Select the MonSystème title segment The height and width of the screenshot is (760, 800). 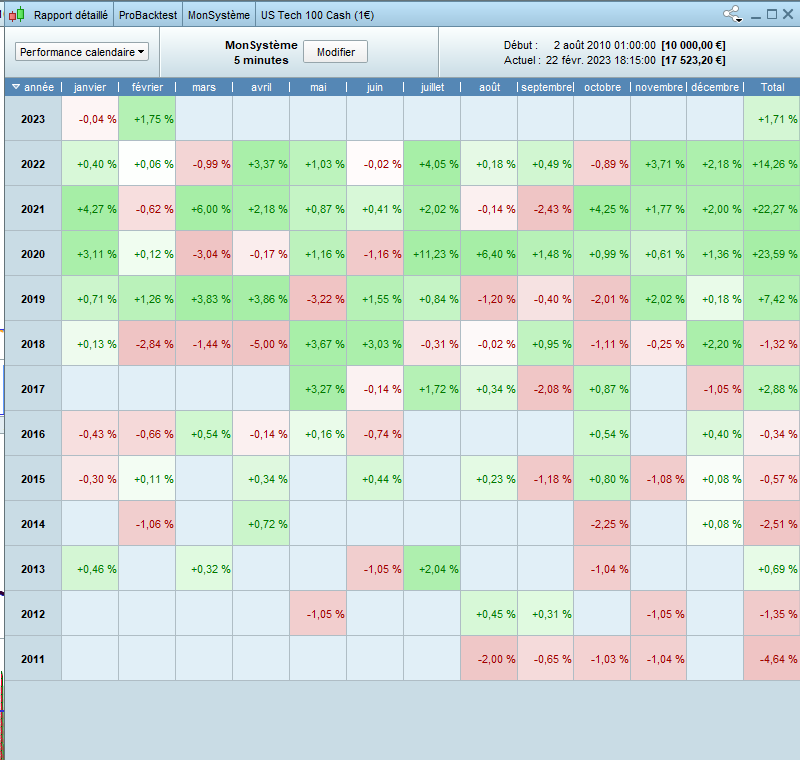pyautogui.click(x=219, y=15)
